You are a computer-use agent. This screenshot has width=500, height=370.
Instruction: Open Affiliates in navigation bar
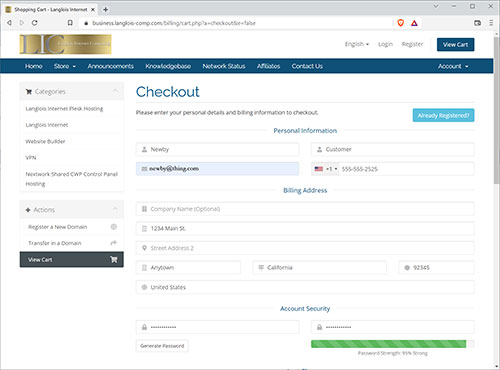(x=268, y=66)
